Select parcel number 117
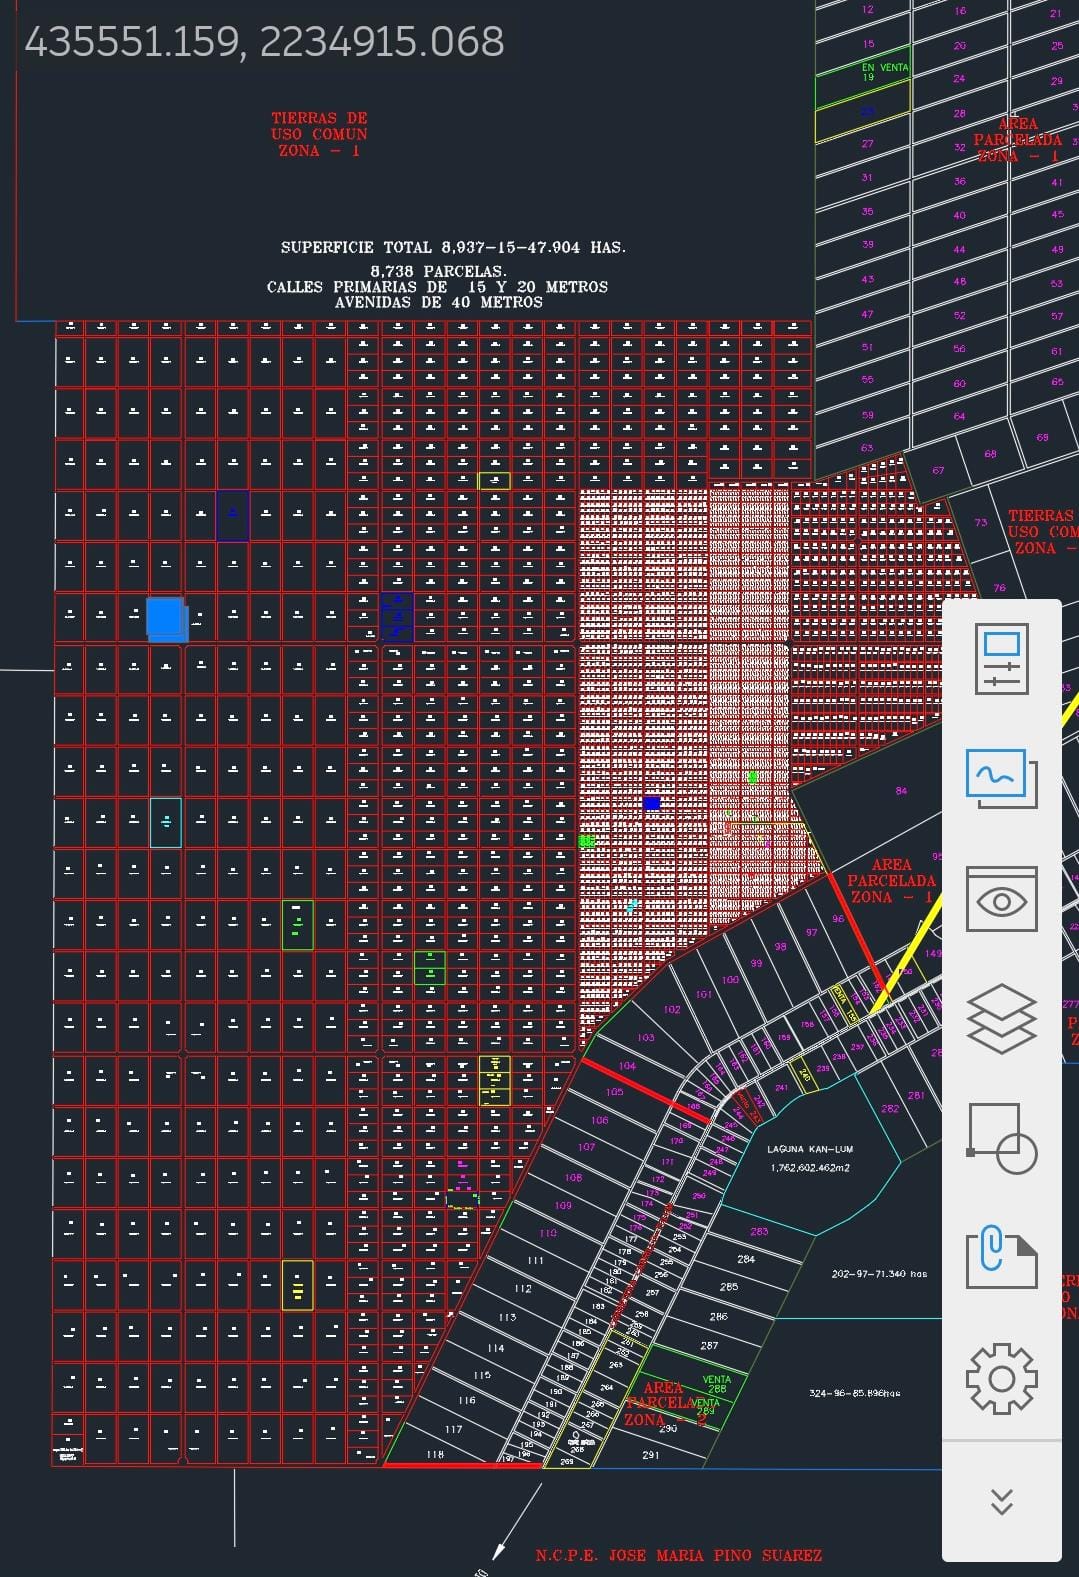 click(x=453, y=1429)
